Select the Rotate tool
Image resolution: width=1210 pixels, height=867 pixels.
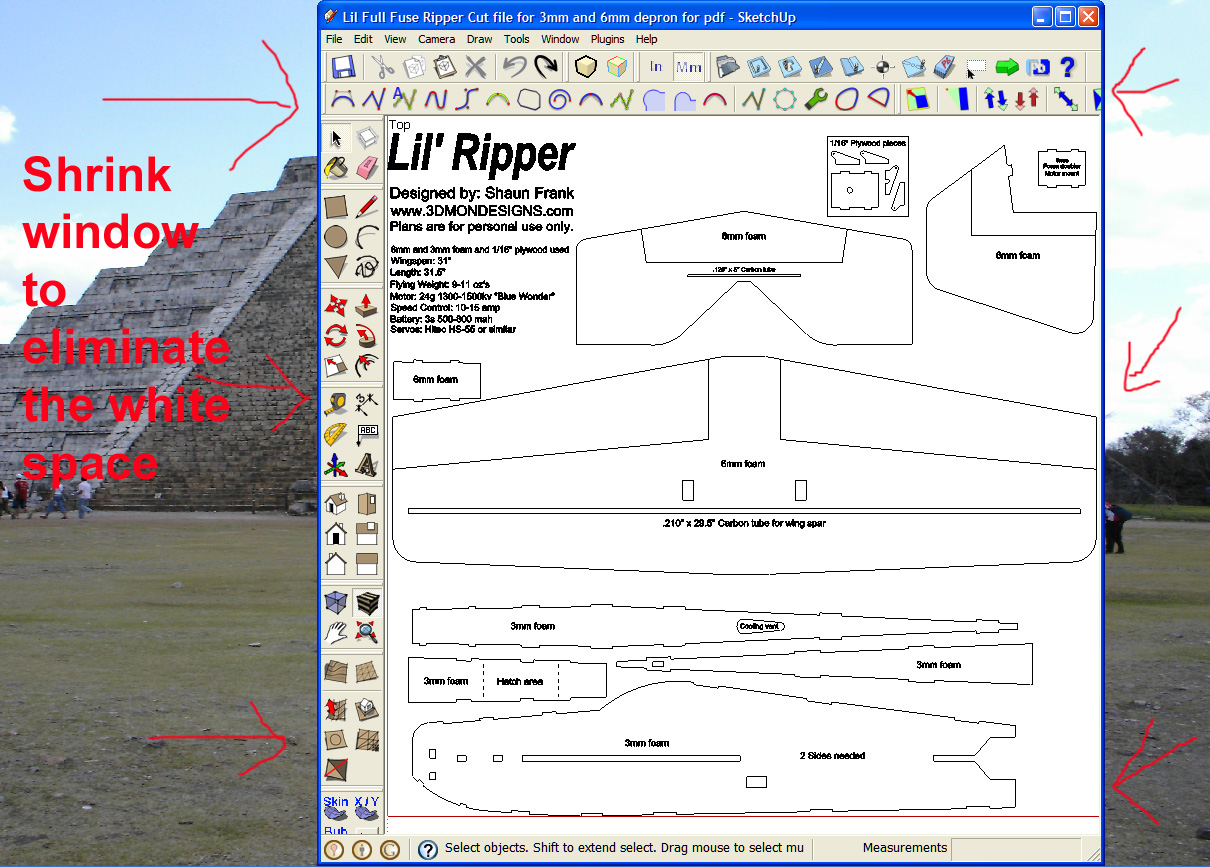pos(336,336)
